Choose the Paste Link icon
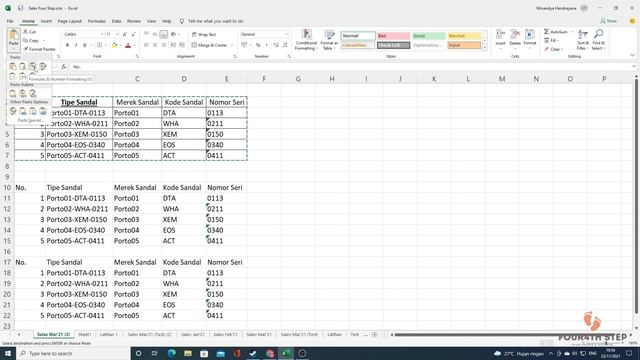This screenshot has width=640, height=360. click(22, 111)
